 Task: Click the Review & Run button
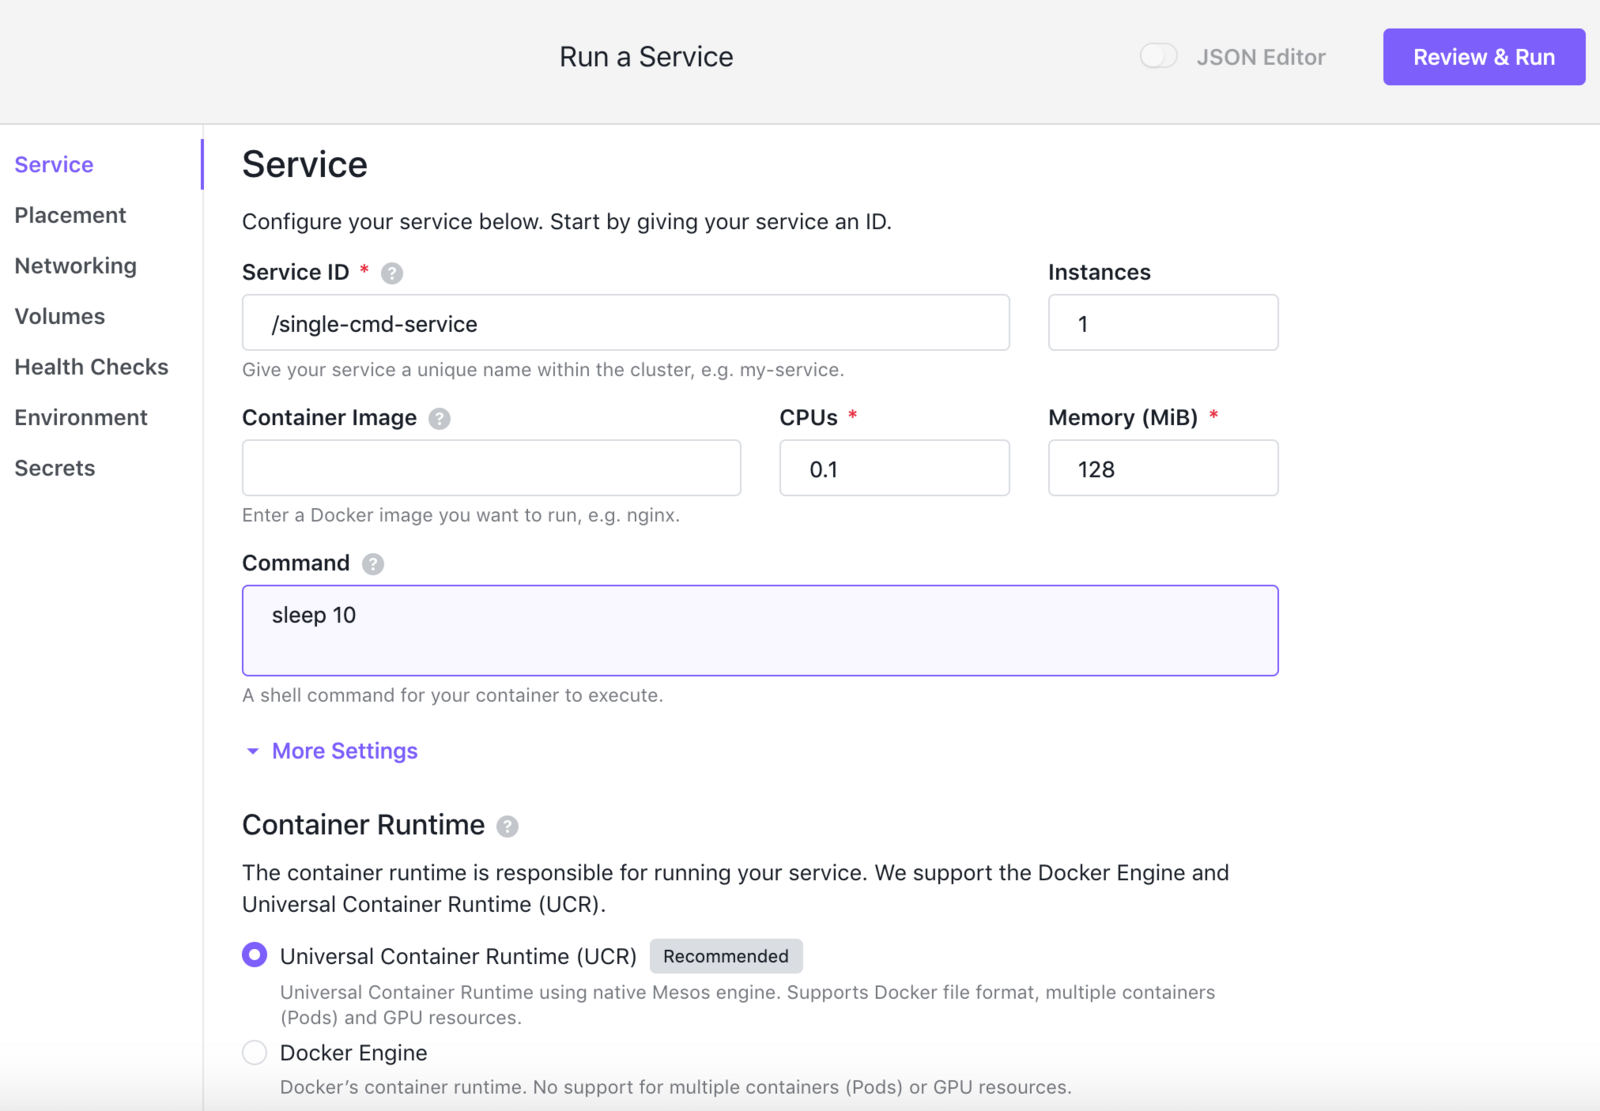tap(1484, 57)
